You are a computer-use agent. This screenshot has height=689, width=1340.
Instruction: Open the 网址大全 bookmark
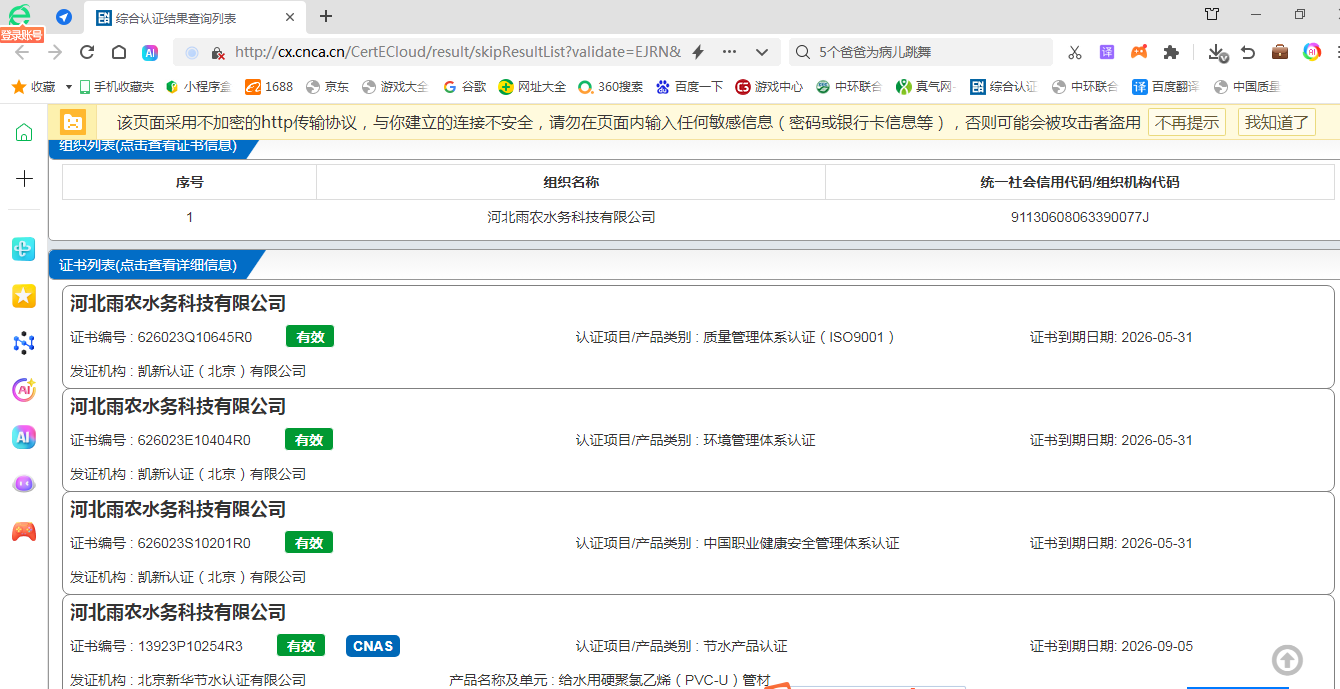(532, 87)
